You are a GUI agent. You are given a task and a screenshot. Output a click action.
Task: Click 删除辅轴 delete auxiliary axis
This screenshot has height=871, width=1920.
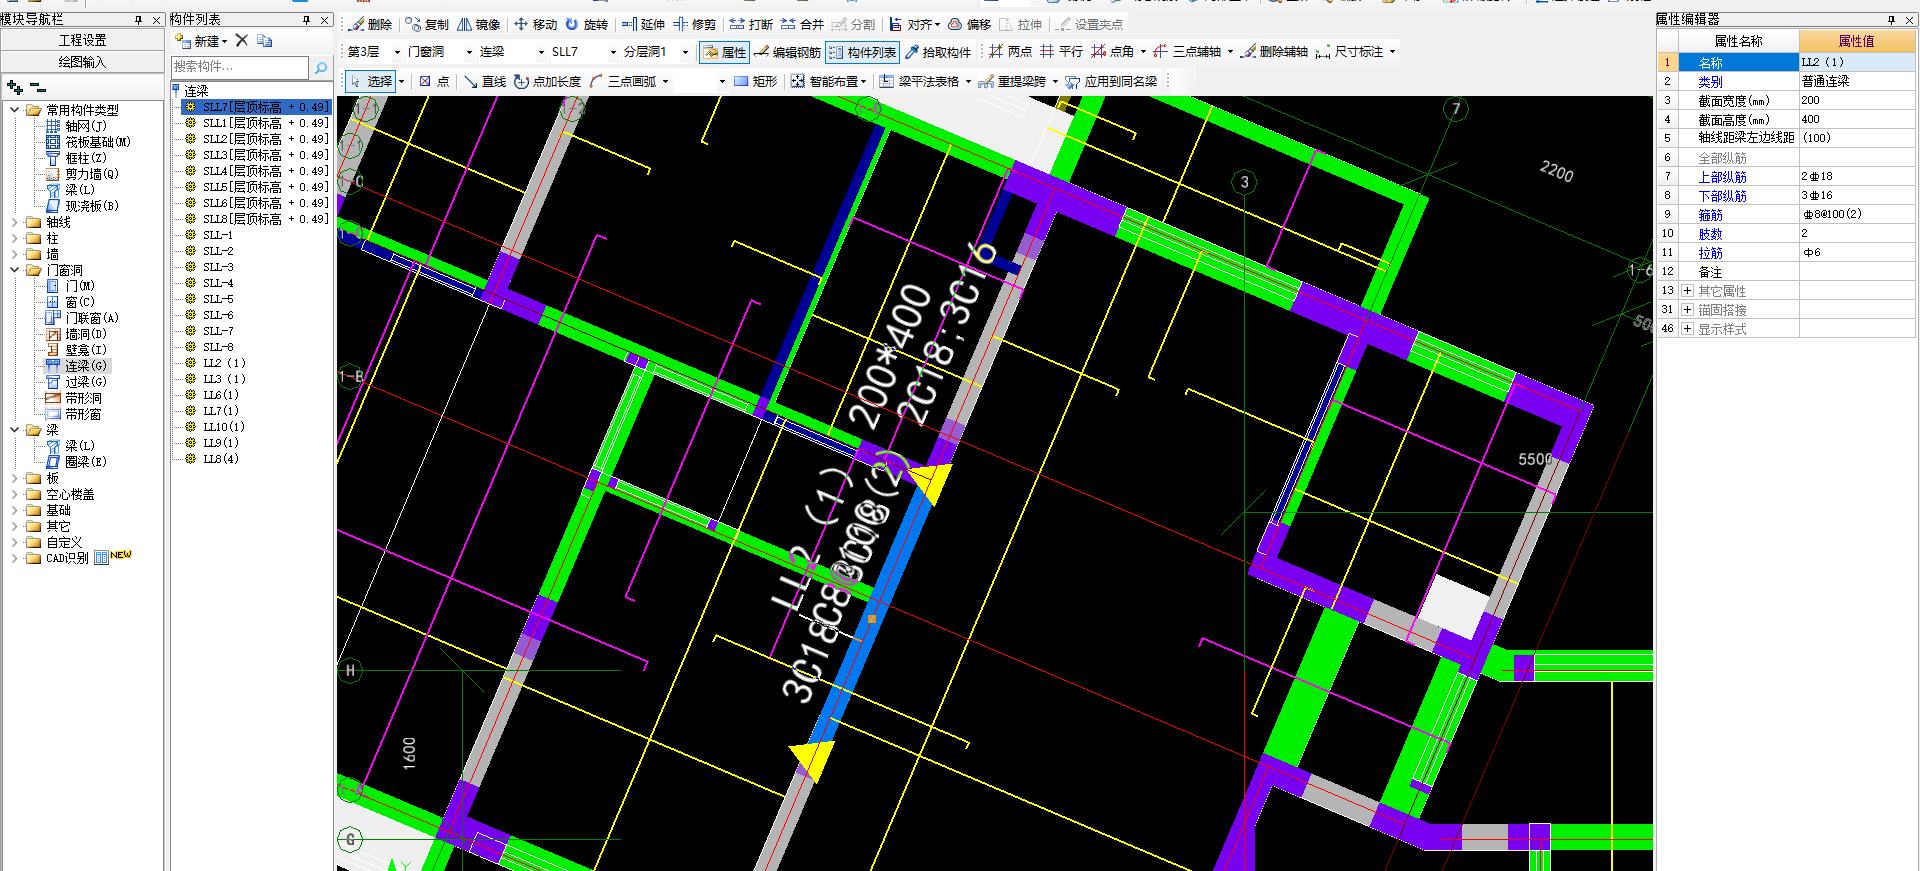(1274, 51)
